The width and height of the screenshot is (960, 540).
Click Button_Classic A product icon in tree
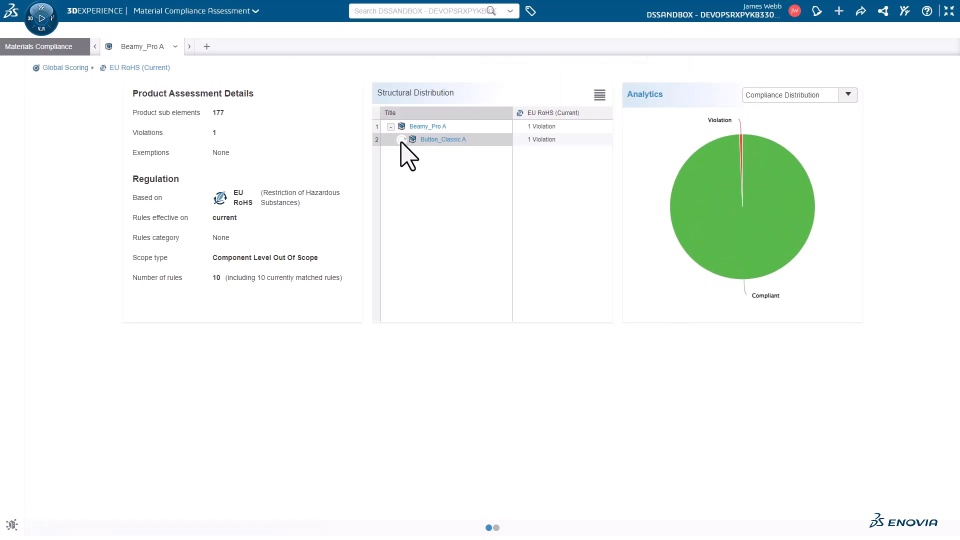(x=413, y=140)
